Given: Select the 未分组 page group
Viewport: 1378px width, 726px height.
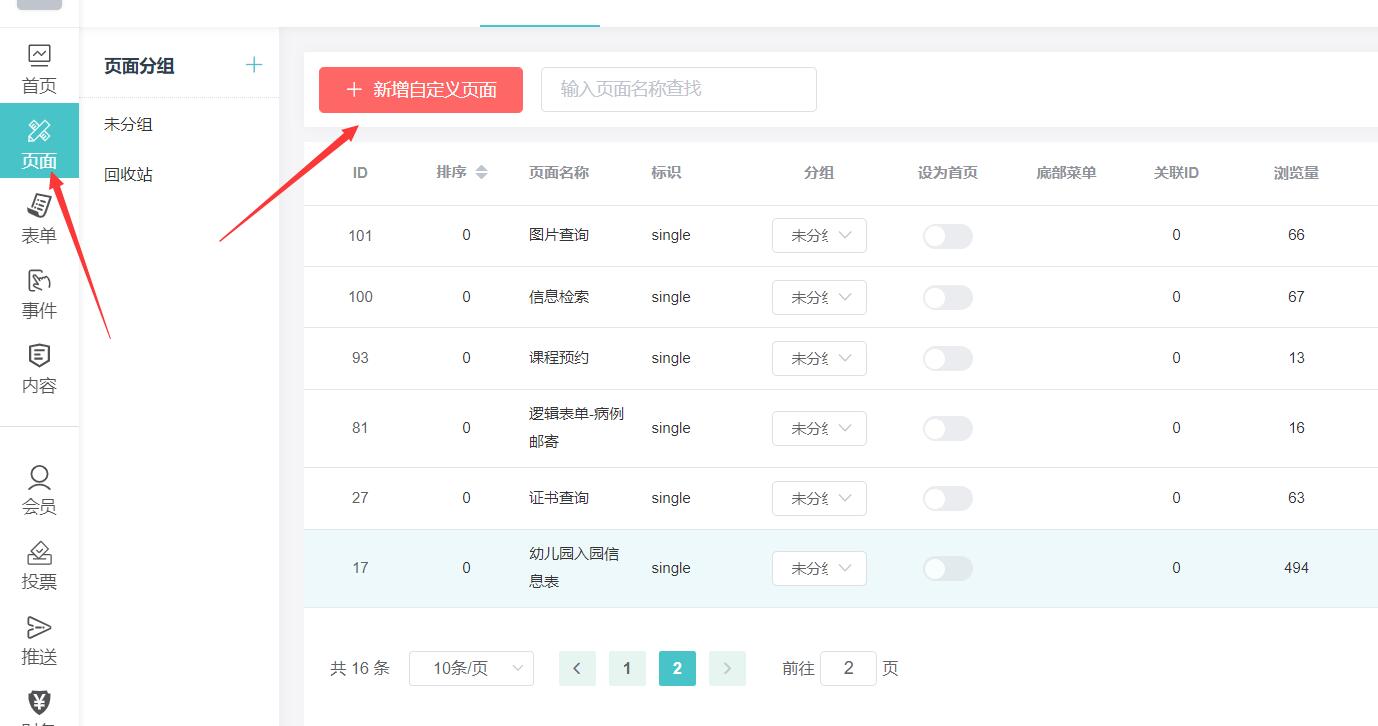Looking at the screenshot, I should point(128,124).
